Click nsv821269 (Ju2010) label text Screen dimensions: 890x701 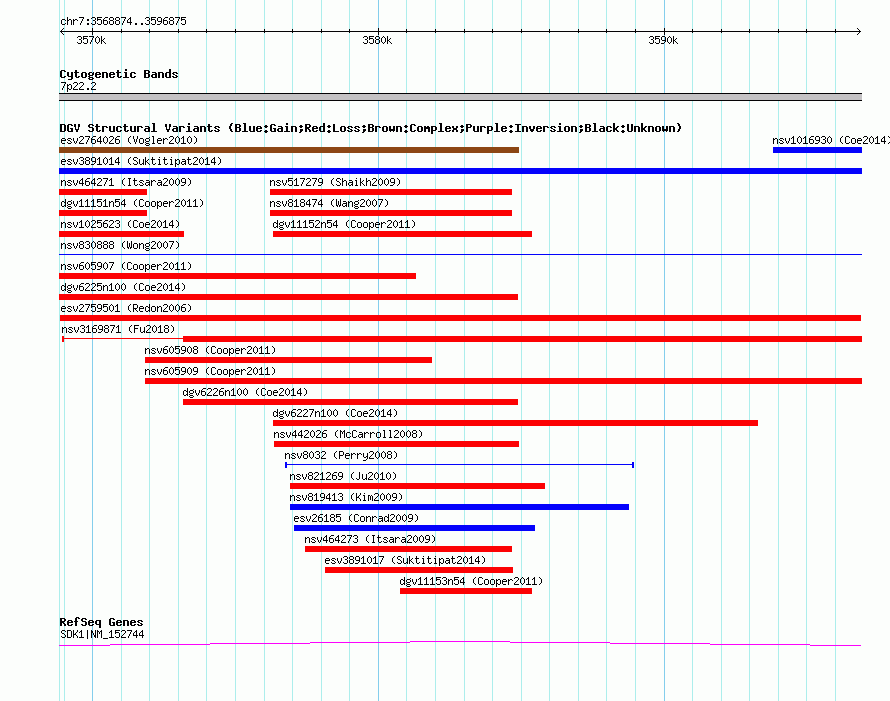(343, 476)
